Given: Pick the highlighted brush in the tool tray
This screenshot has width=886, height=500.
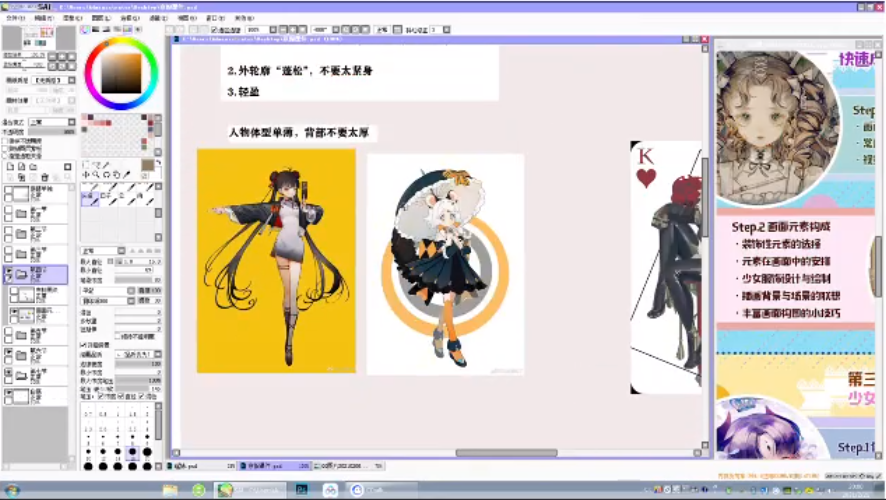Looking at the screenshot, I should coord(90,198).
